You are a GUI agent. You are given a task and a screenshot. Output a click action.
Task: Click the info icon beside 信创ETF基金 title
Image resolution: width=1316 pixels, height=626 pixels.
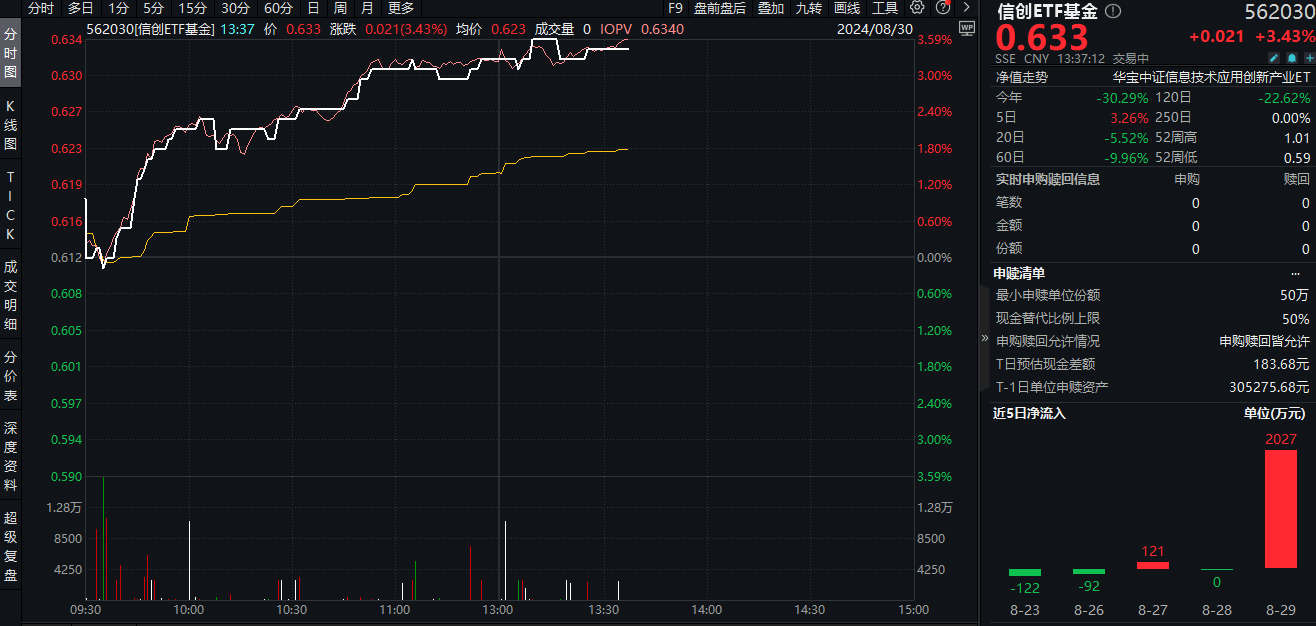point(1113,12)
